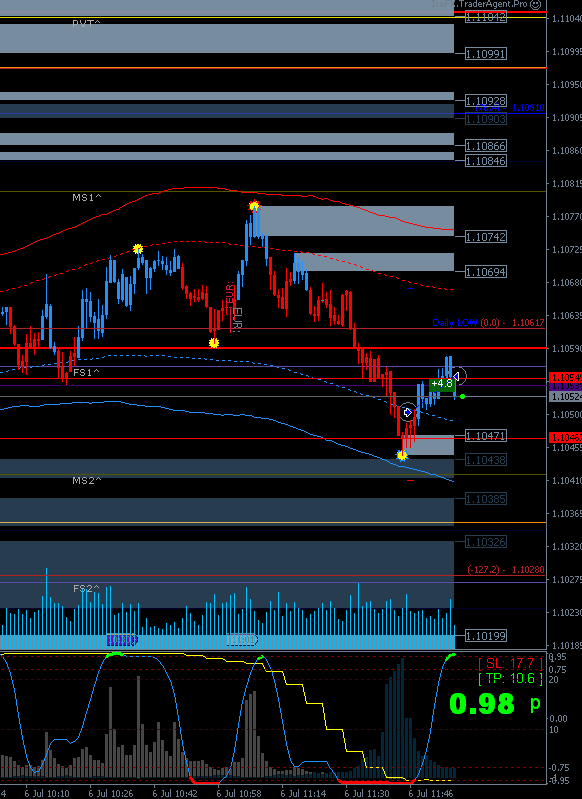Viewport: 582px width, 799px height.
Task: Click the 1.11042 zone price tag
Action: [486, 17]
